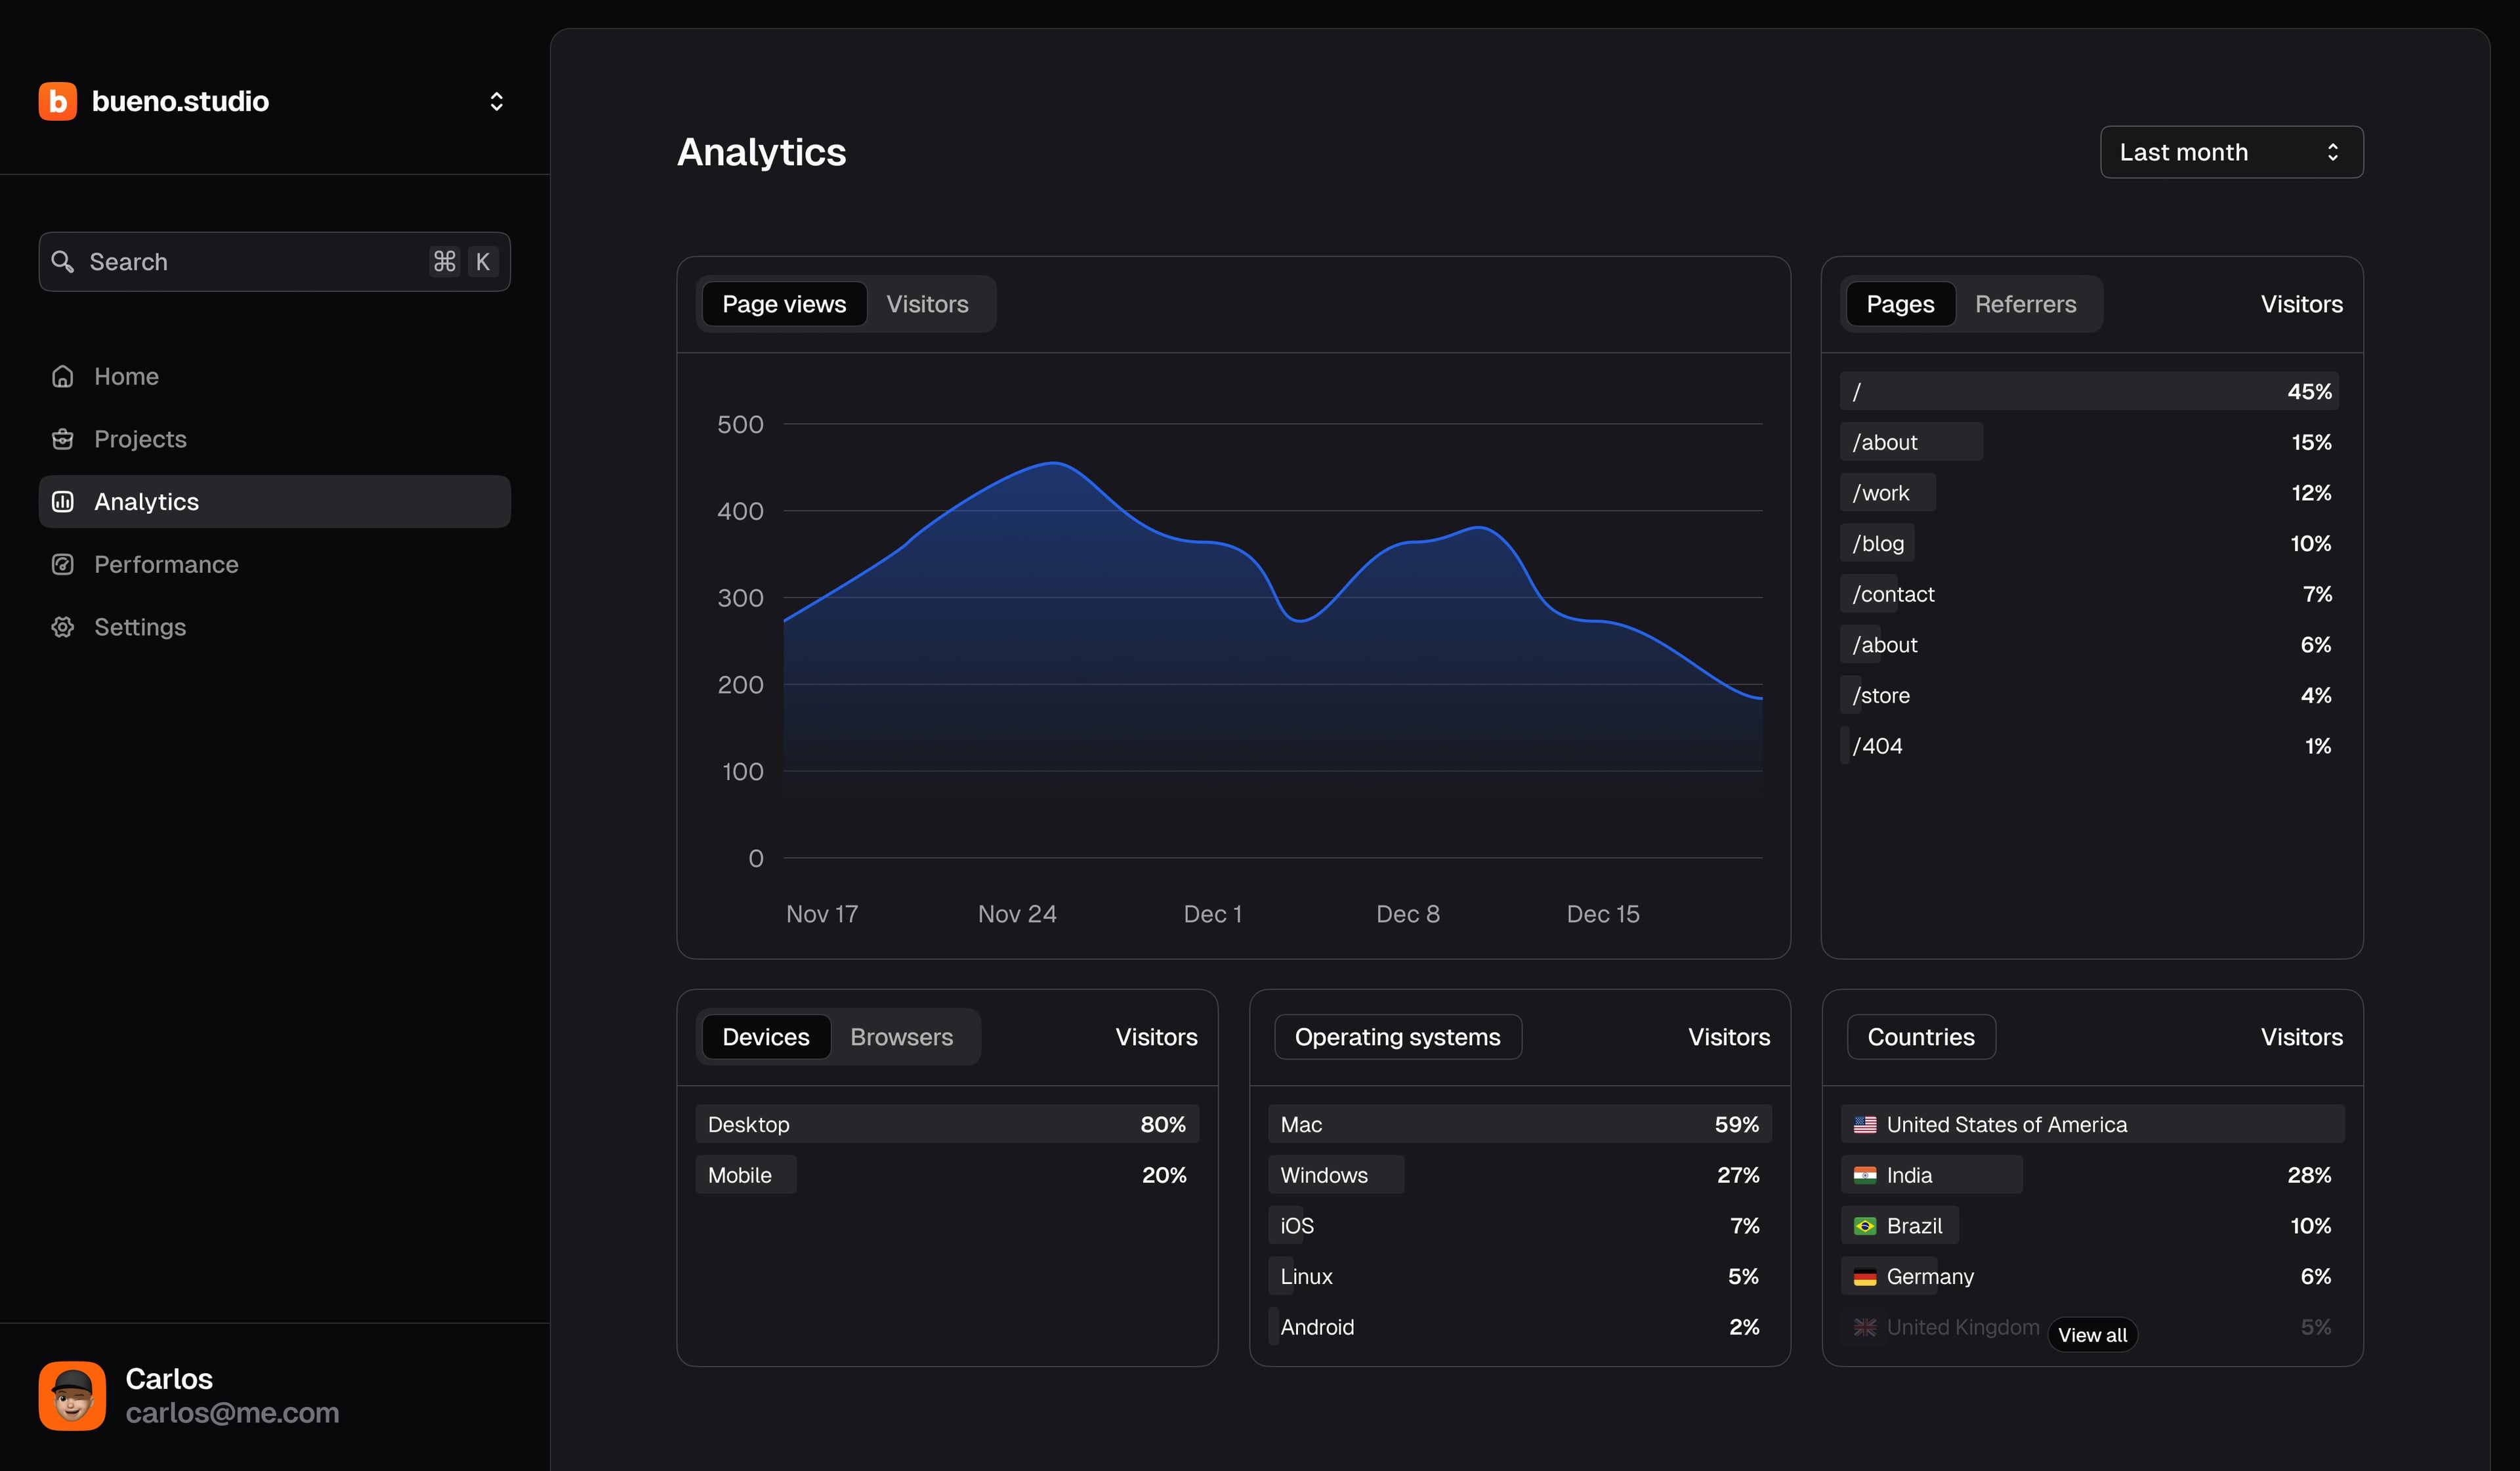Open the /blog page entry
The image size is (2520, 1471).
click(1876, 543)
